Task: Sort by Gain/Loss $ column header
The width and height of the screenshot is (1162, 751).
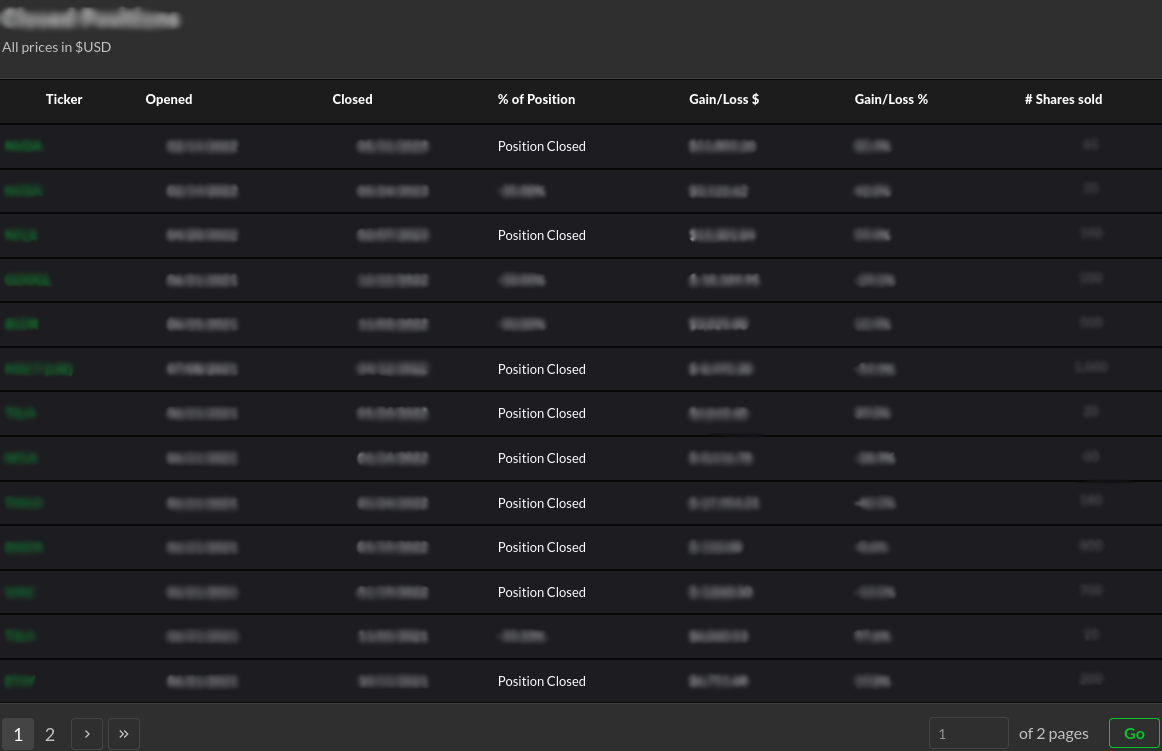Action: click(x=724, y=99)
